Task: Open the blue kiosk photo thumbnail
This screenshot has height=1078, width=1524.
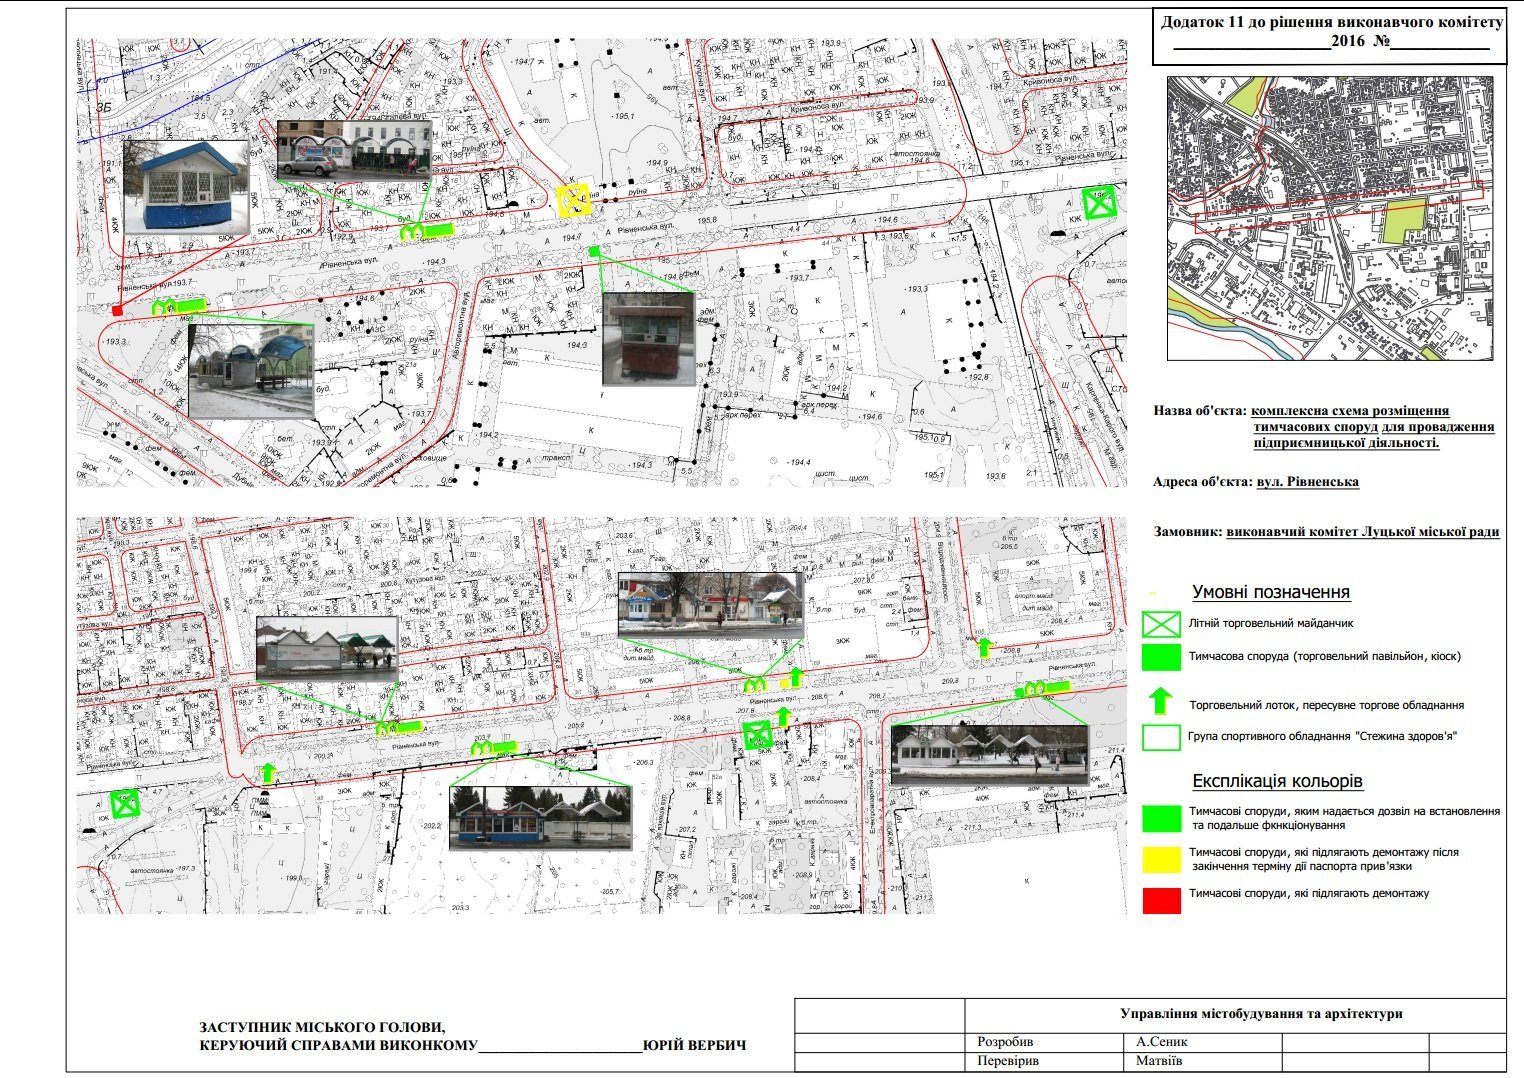Action: coord(186,186)
